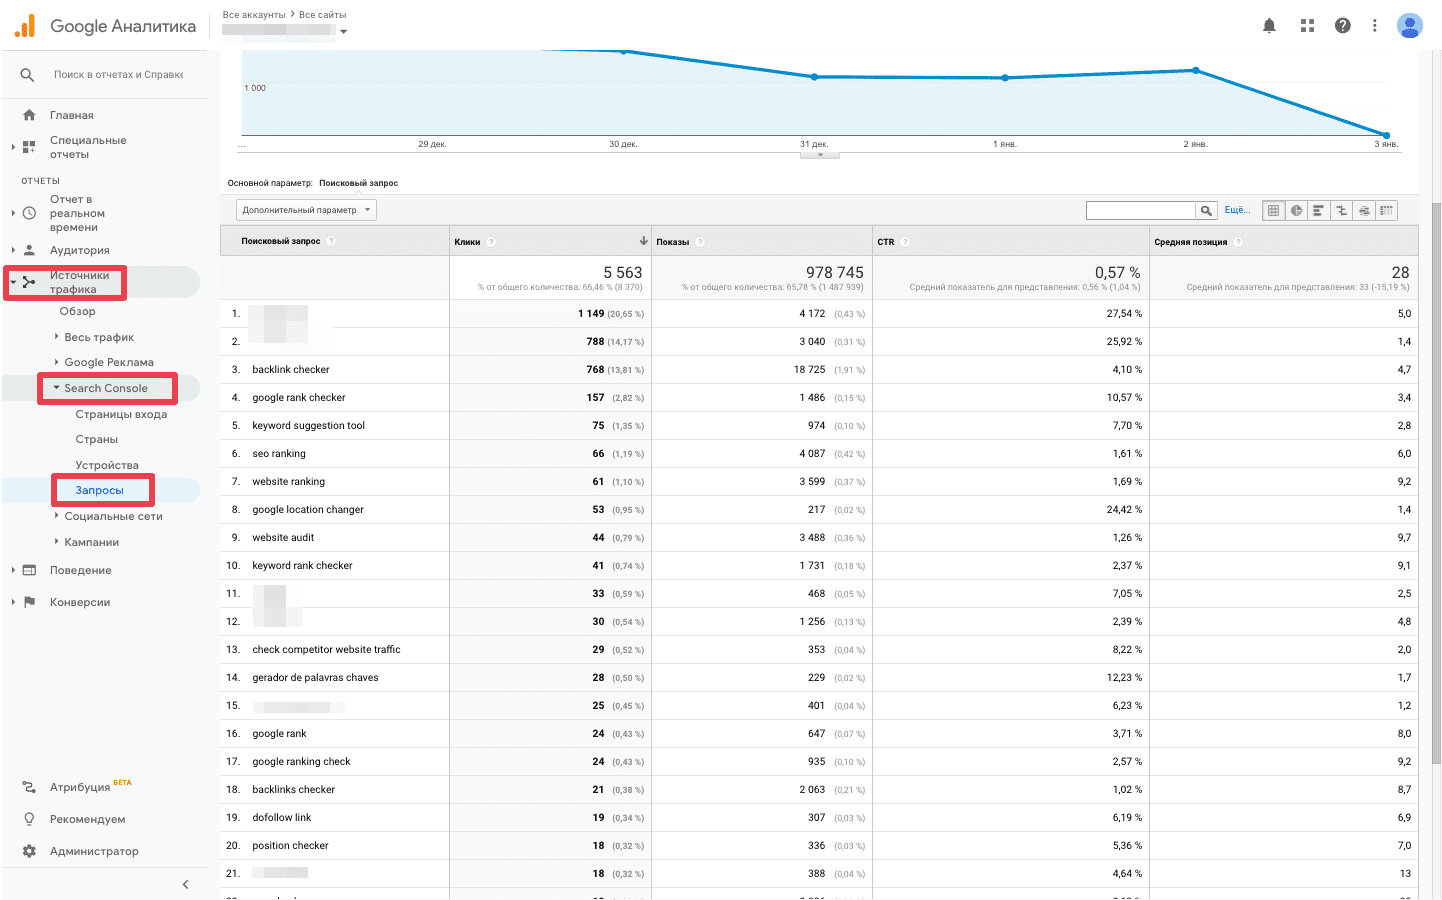The height and width of the screenshot is (900, 1442).
Task: Click the Конверсии flag icon
Action: pyautogui.click(x=29, y=602)
